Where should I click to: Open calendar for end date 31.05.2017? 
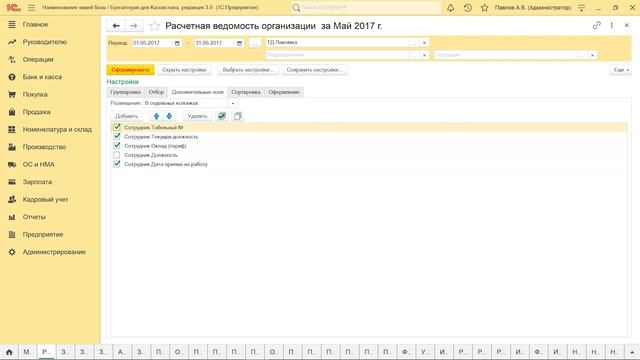coord(239,43)
